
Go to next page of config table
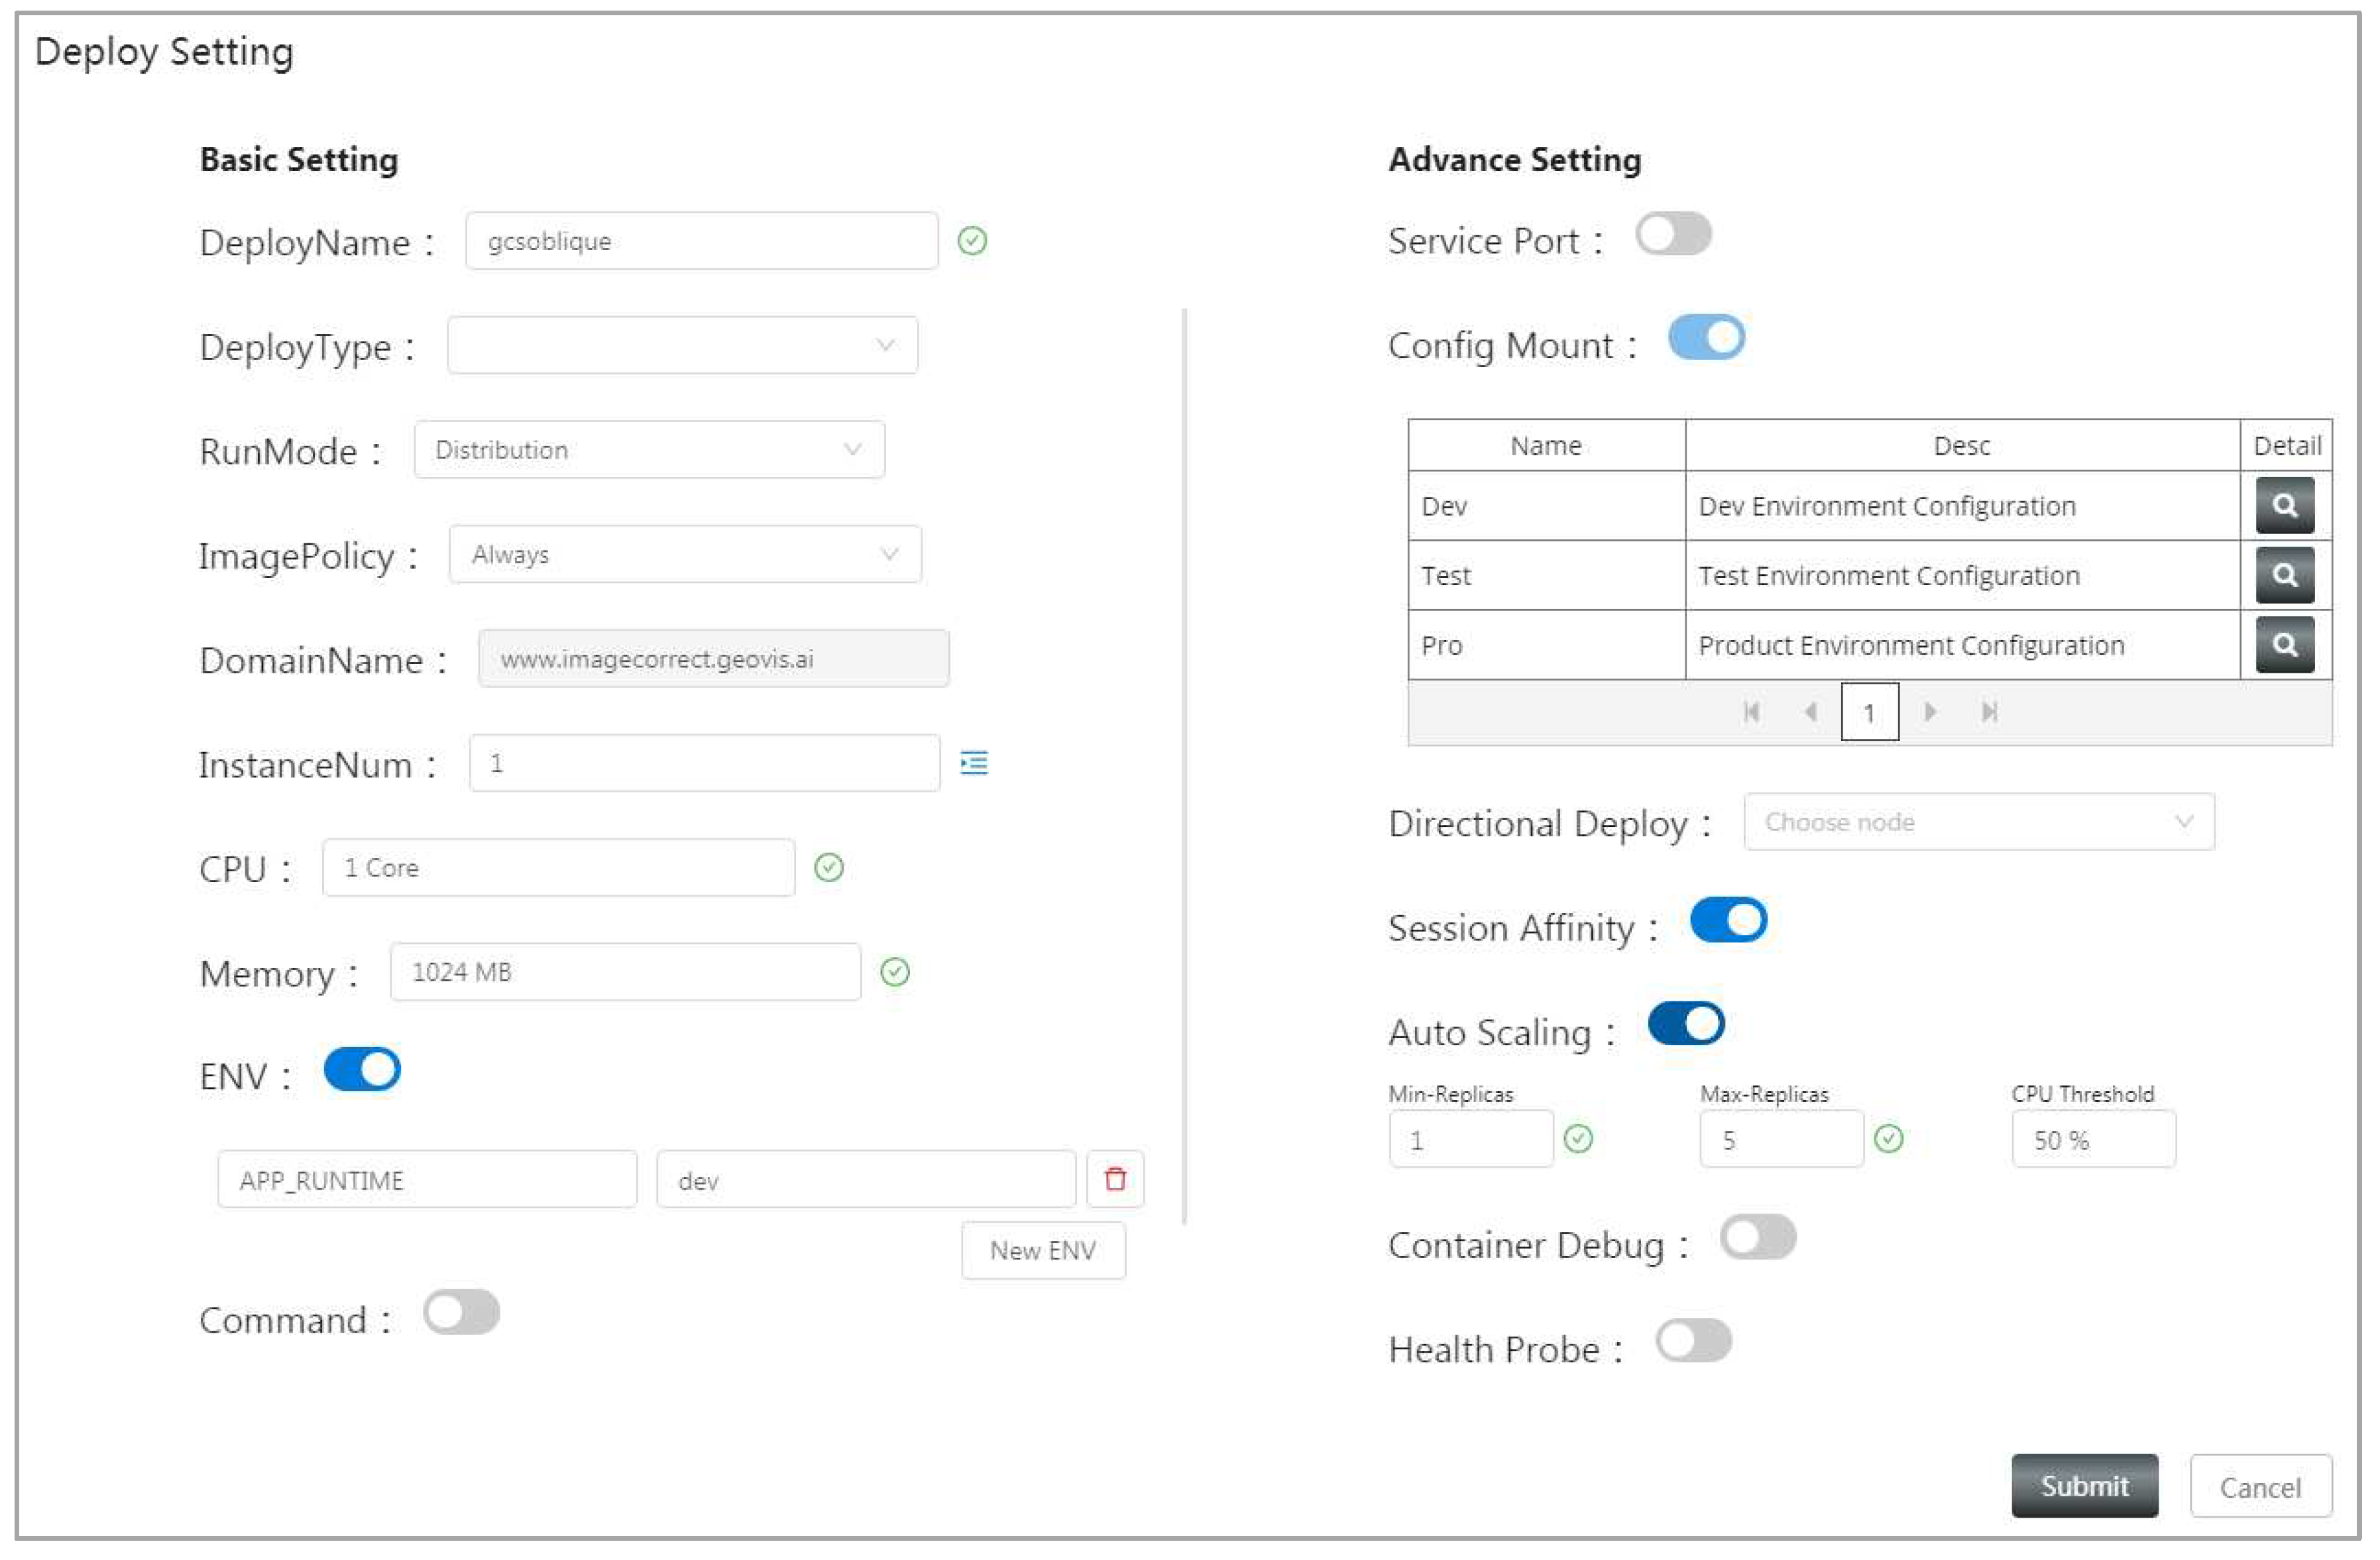[1930, 712]
